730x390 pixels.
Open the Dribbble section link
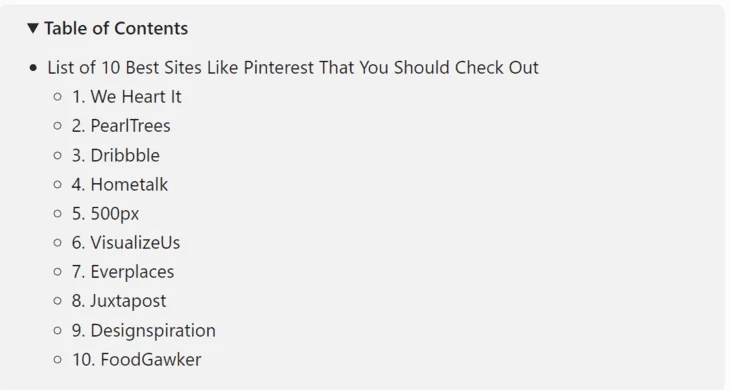point(115,155)
